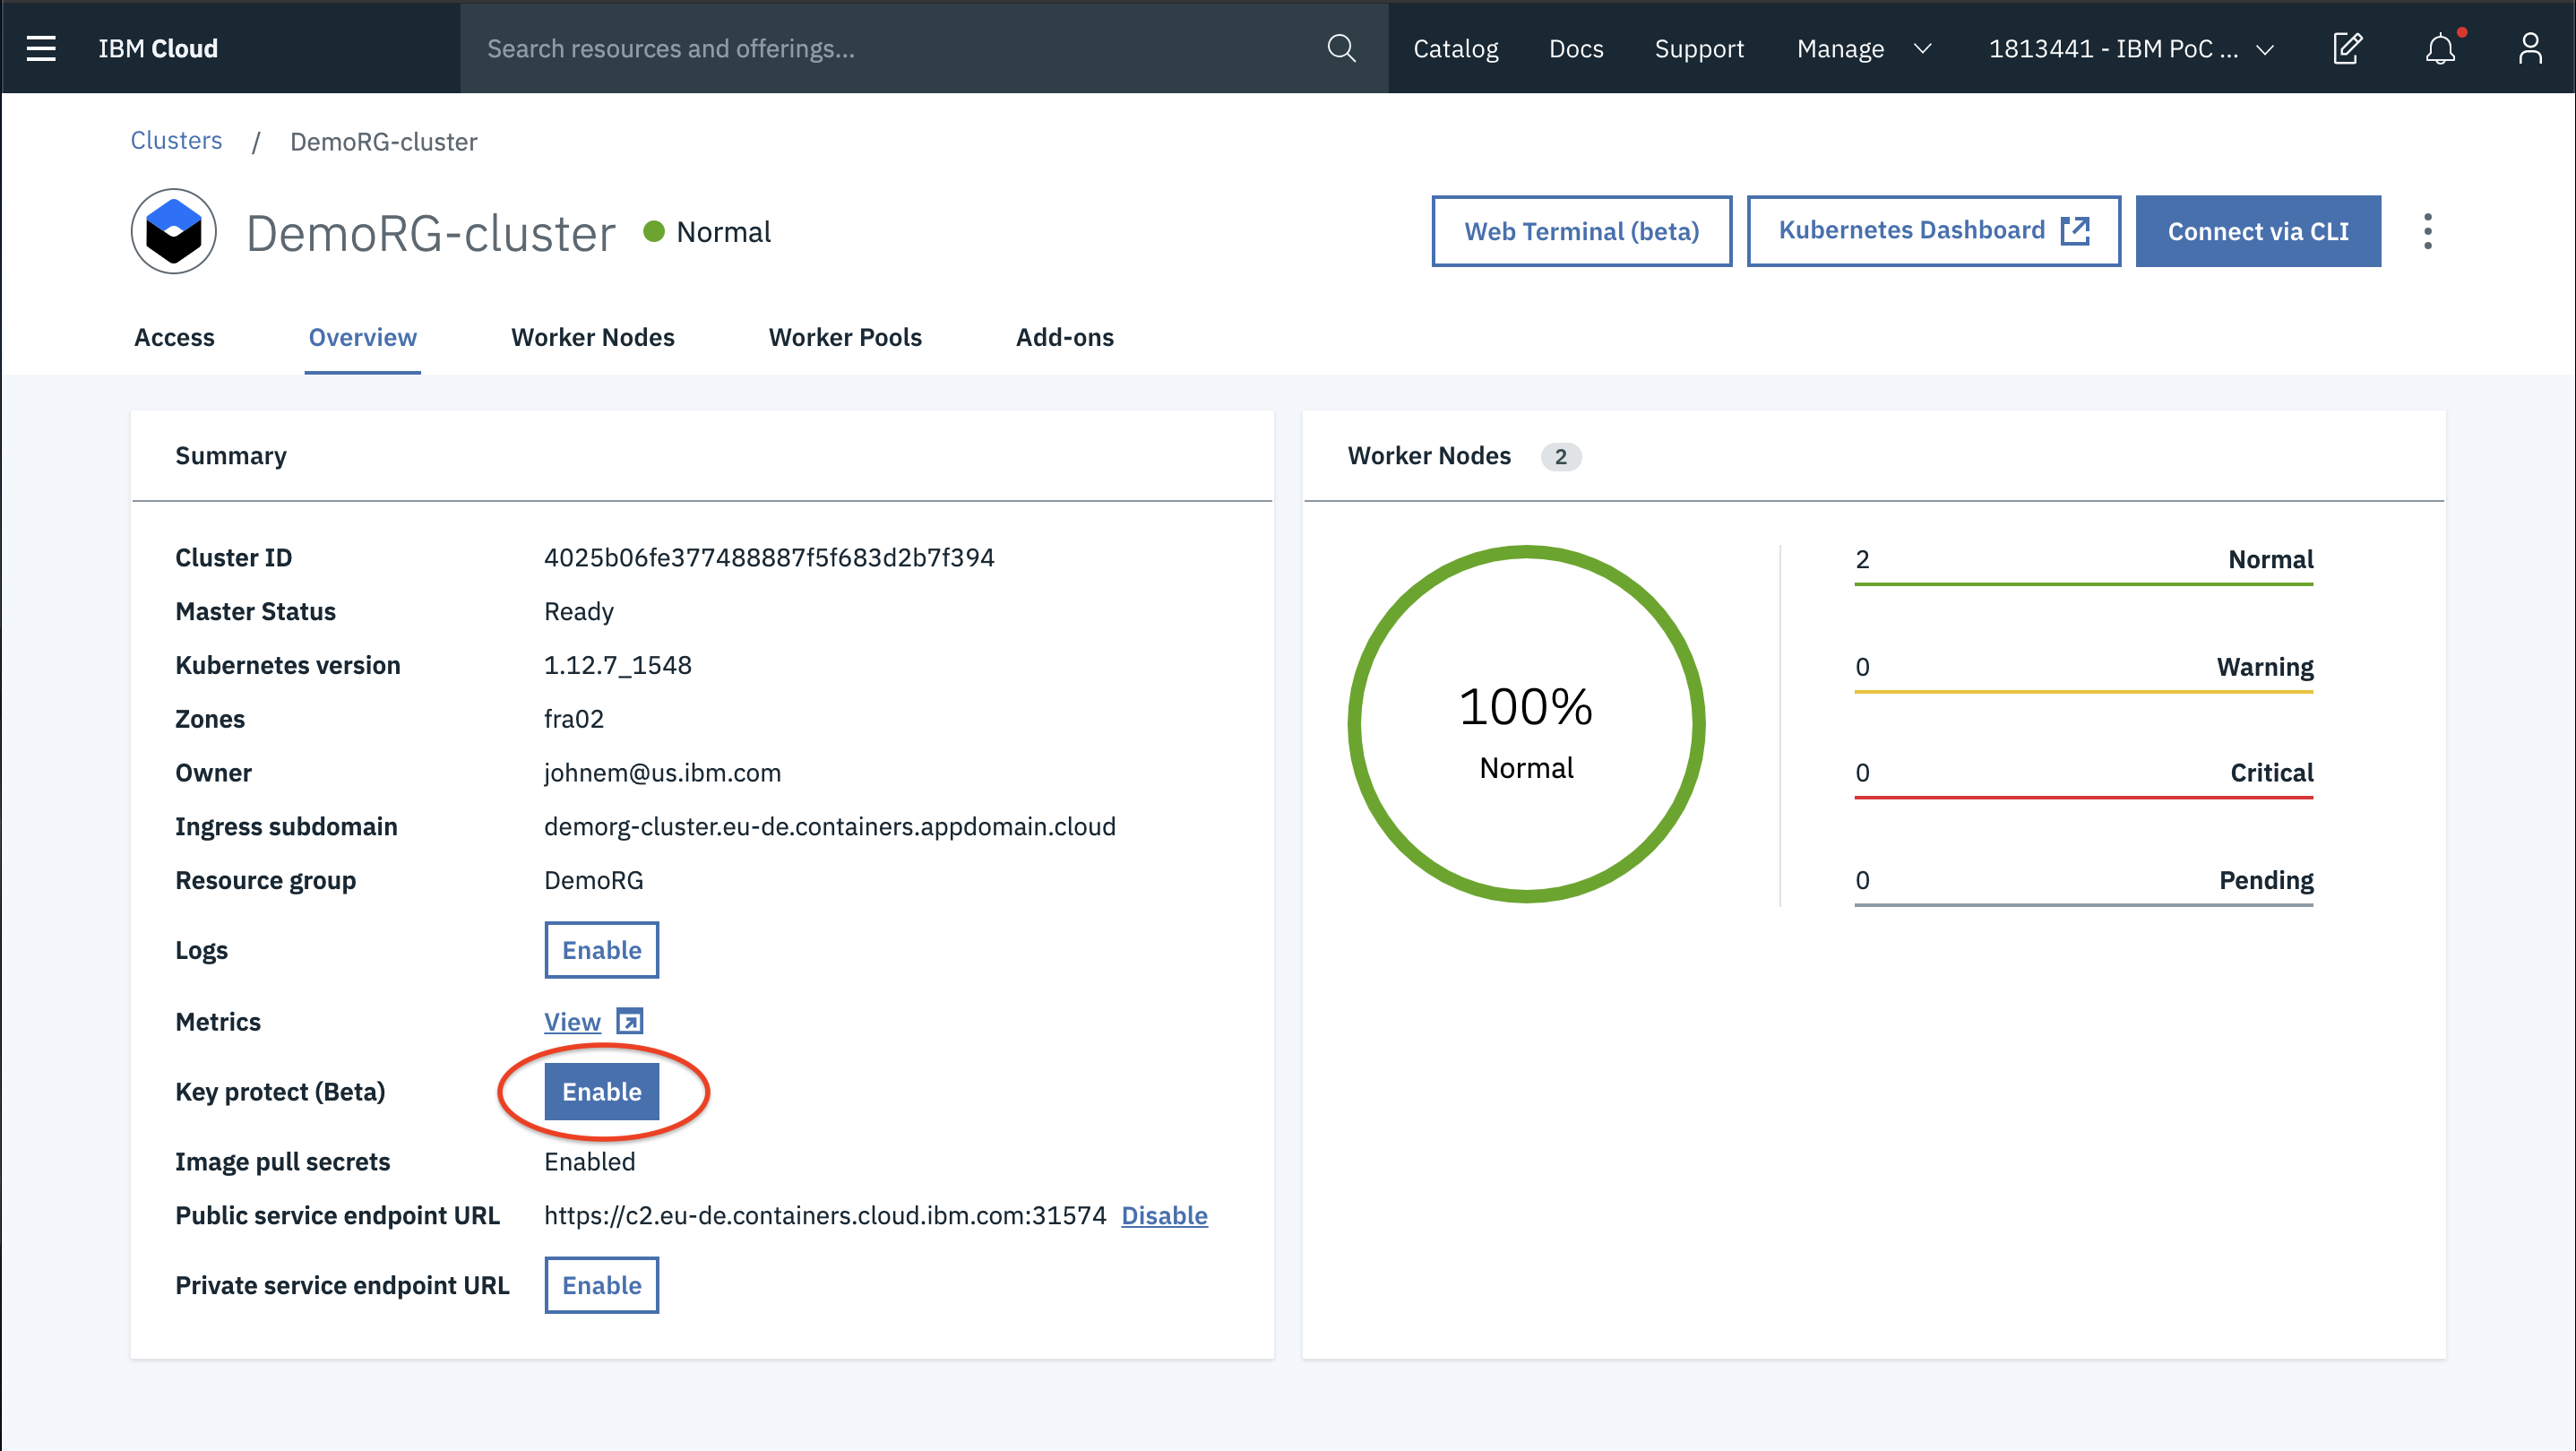Click the Image pull secrets Enabled value

click(589, 1161)
